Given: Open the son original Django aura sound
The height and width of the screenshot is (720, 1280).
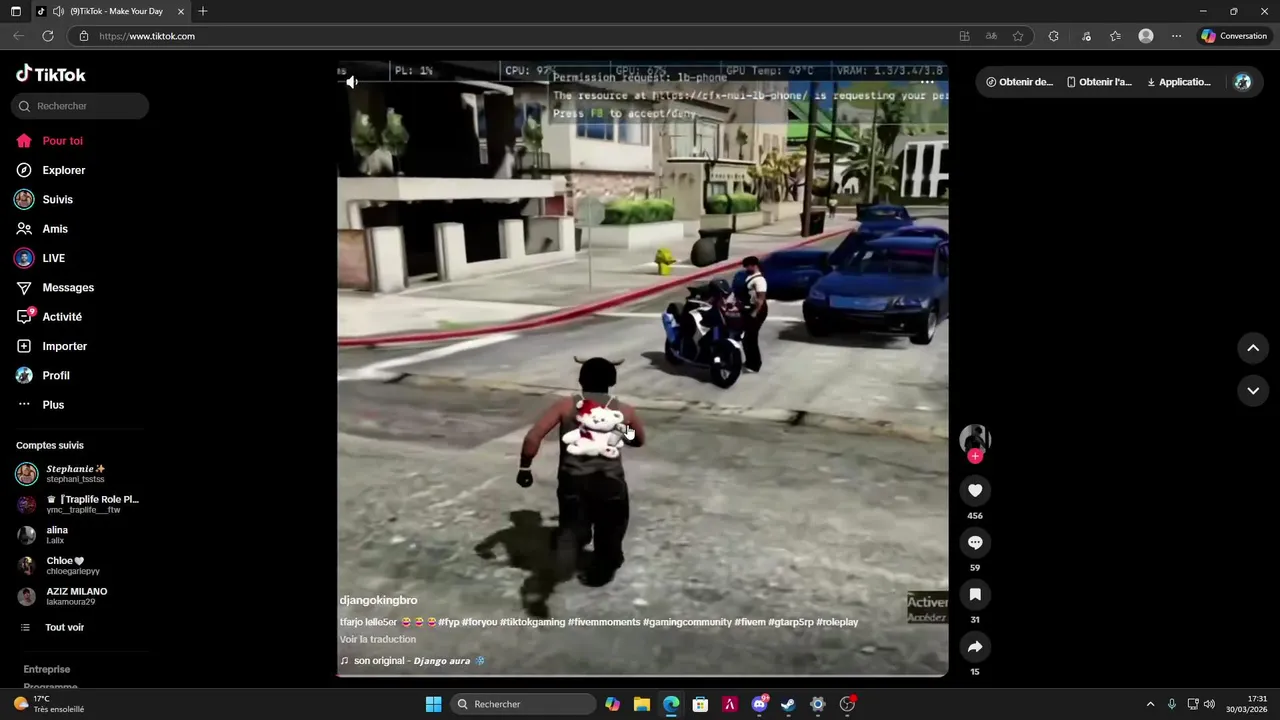Looking at the screenshot, I should click(x=412, y=661).
